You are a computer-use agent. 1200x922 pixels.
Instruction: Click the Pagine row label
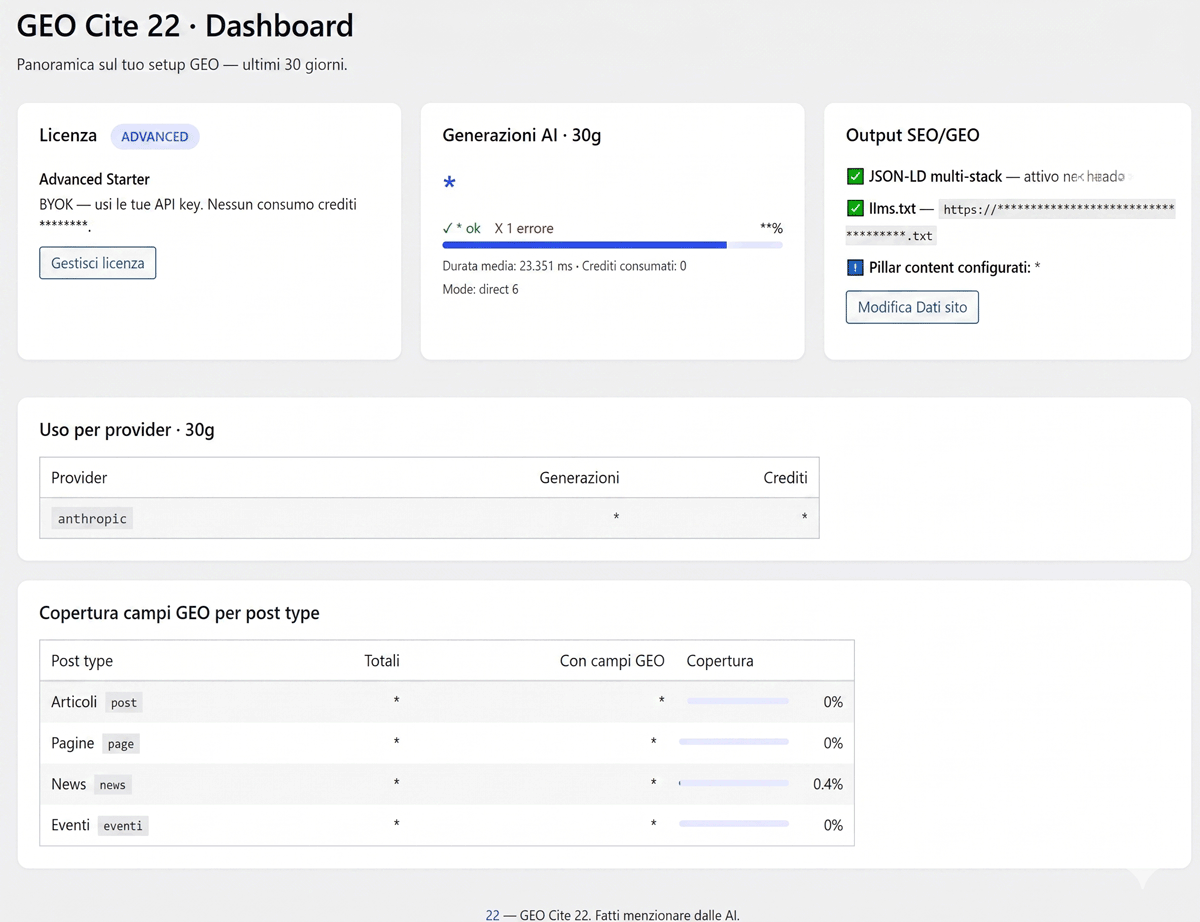[x=73, y=743]
